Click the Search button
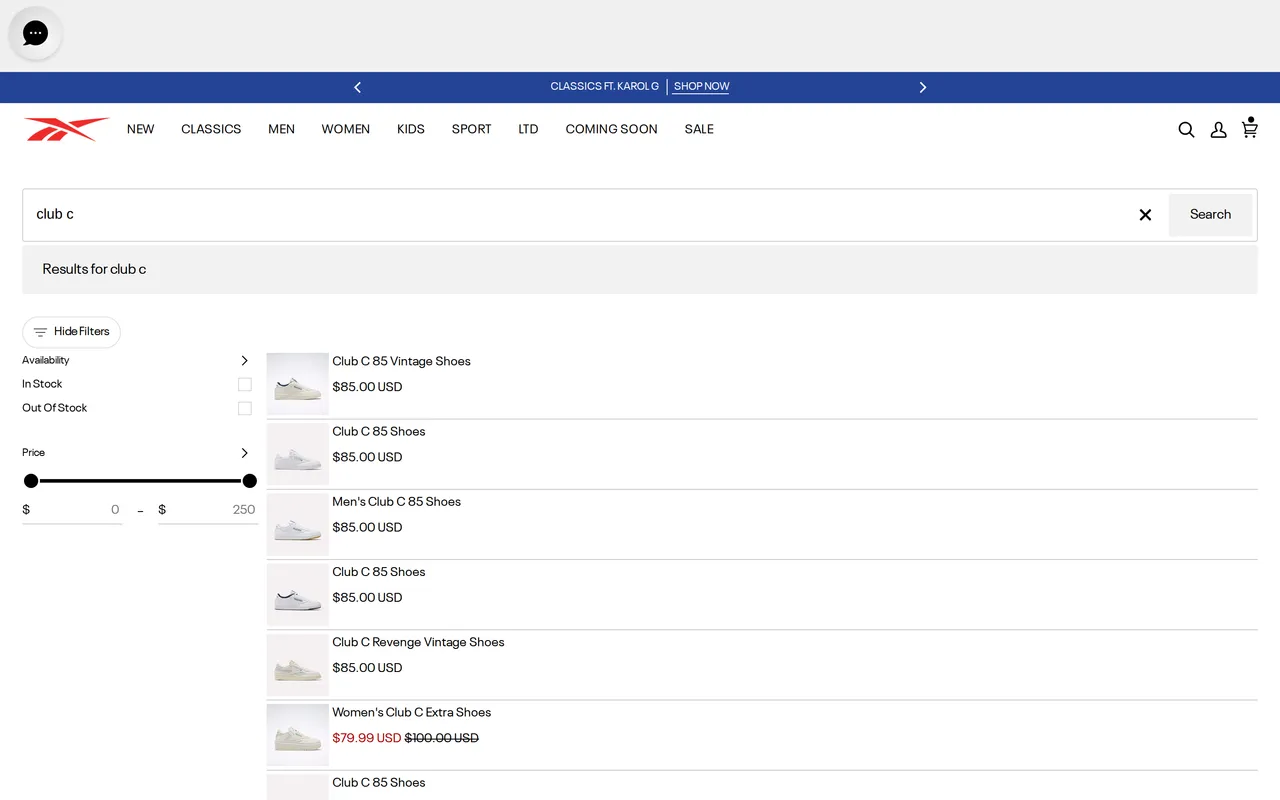This screenshot has width=1280, height=800. click(x=1210, y=215)
